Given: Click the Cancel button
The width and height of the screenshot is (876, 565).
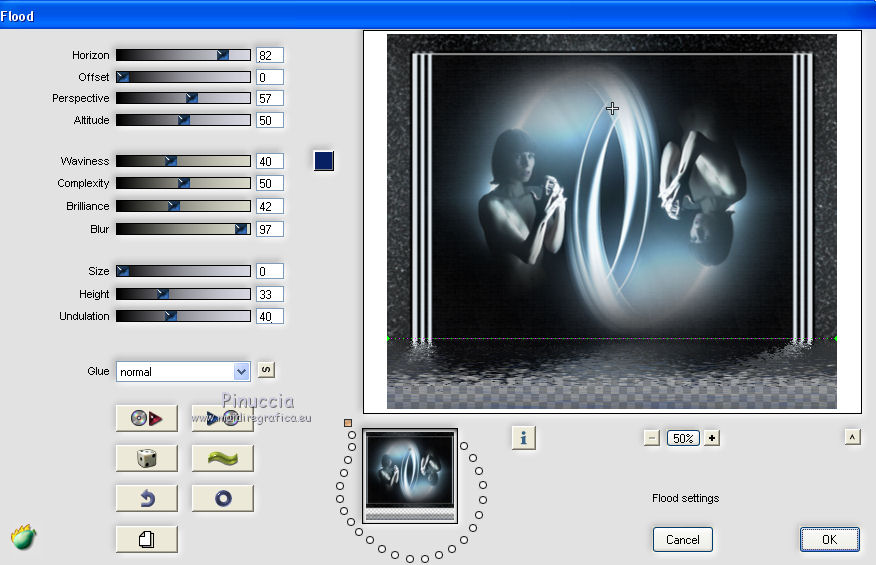Looking at the screenshot, I should (x=683, y=539).
